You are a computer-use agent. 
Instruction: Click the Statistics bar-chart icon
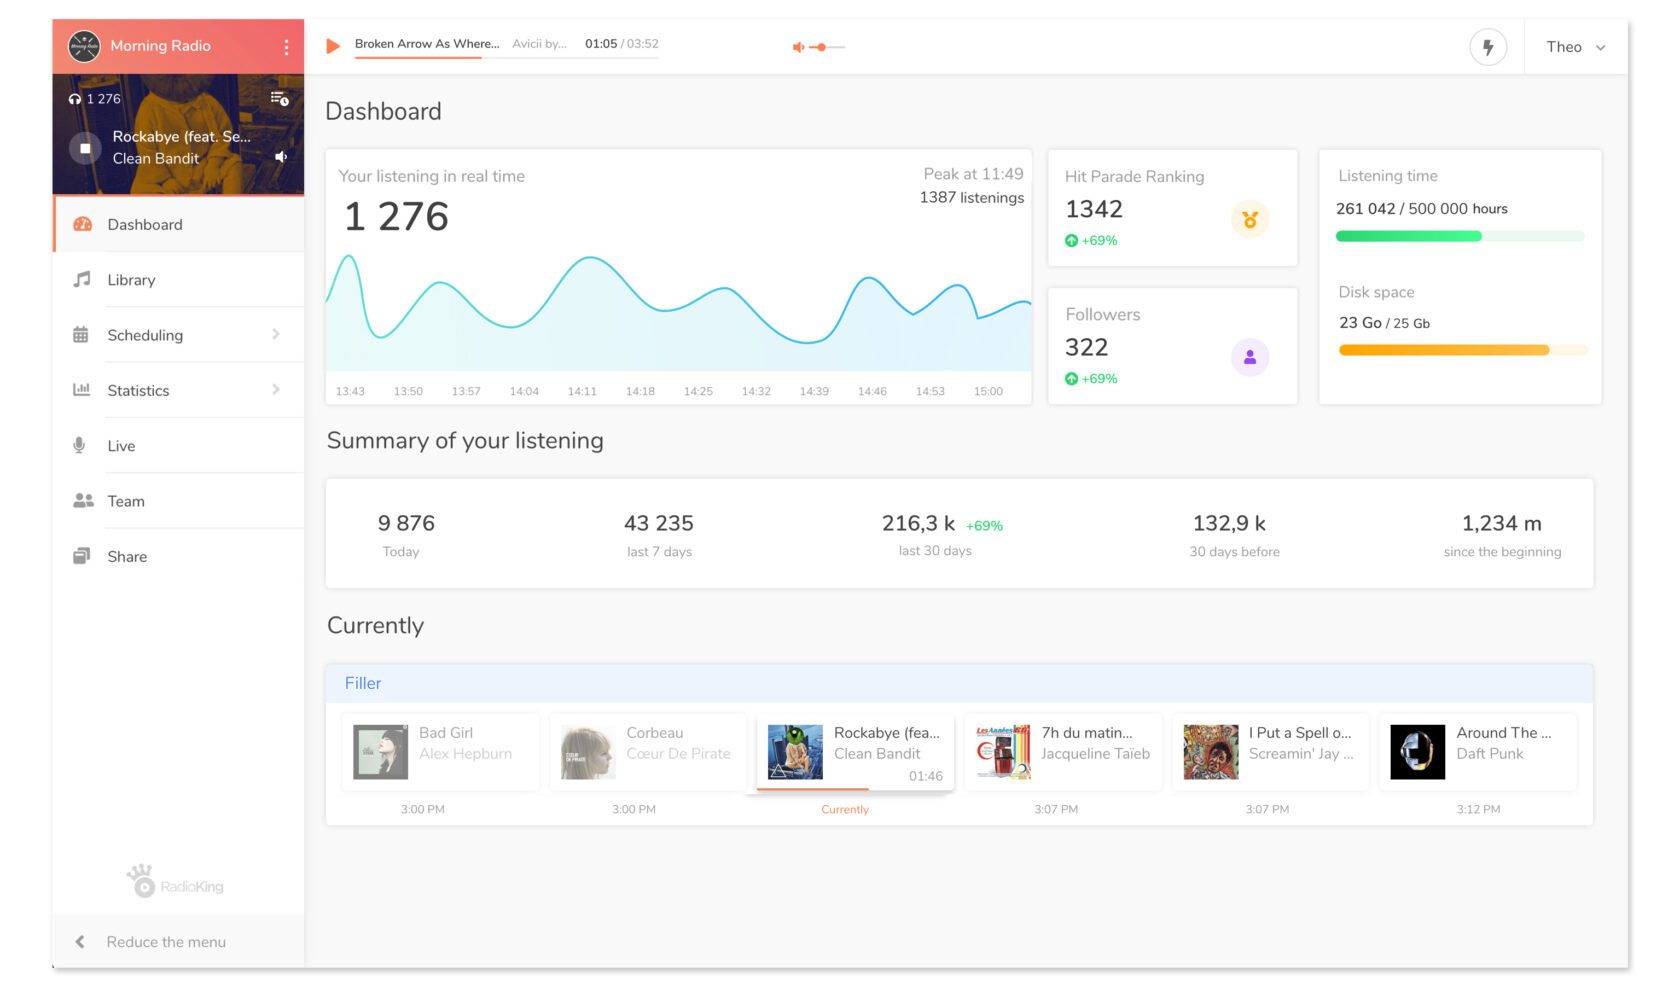pyautogui.click(x=82, y=390)
